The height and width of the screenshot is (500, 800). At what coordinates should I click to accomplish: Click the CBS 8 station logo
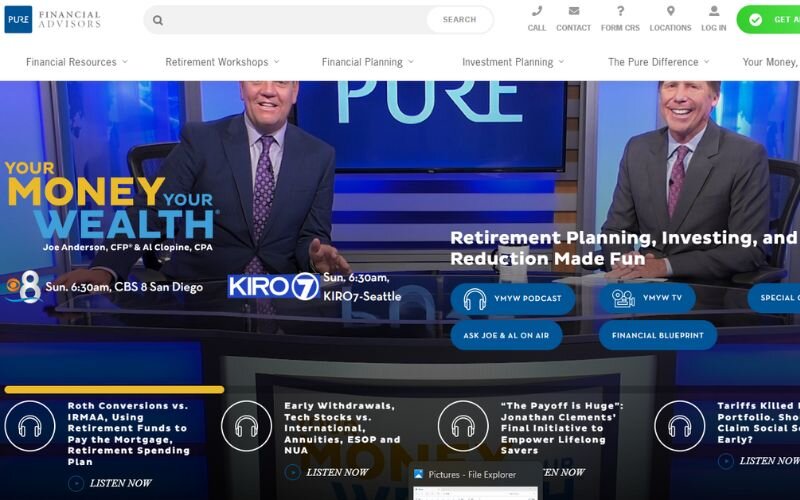23,287
